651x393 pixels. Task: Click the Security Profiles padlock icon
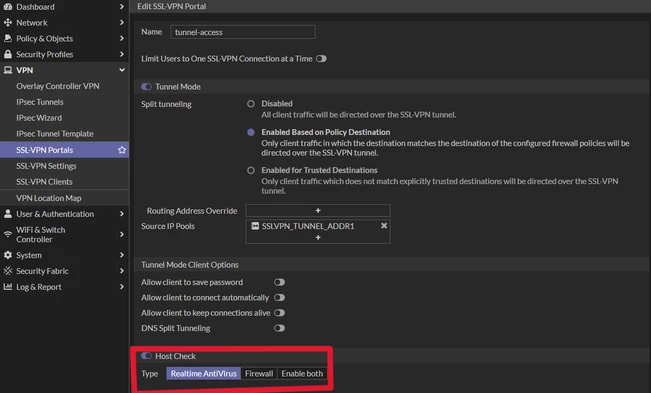7,54
